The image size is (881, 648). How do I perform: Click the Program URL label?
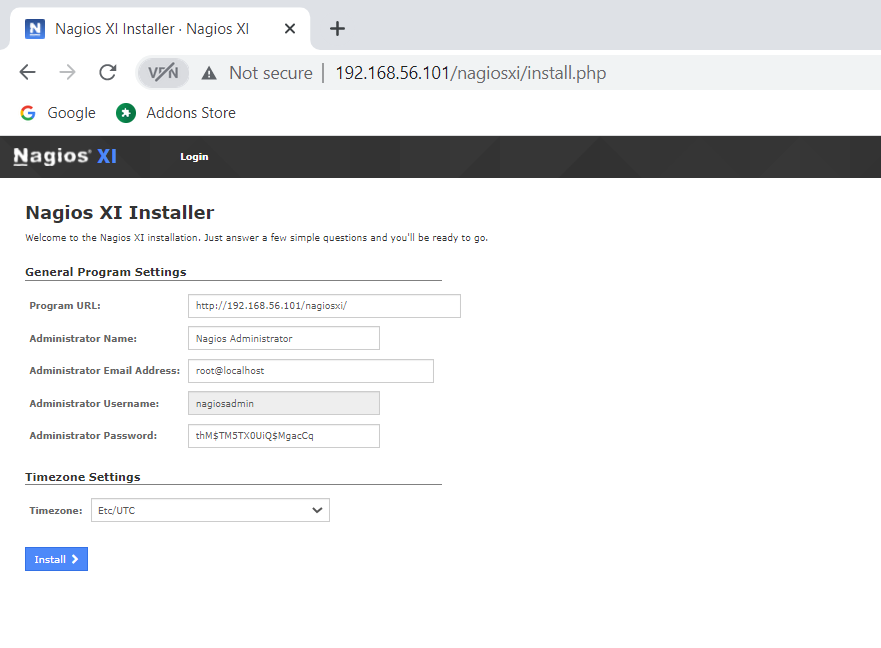pos(65,306)
